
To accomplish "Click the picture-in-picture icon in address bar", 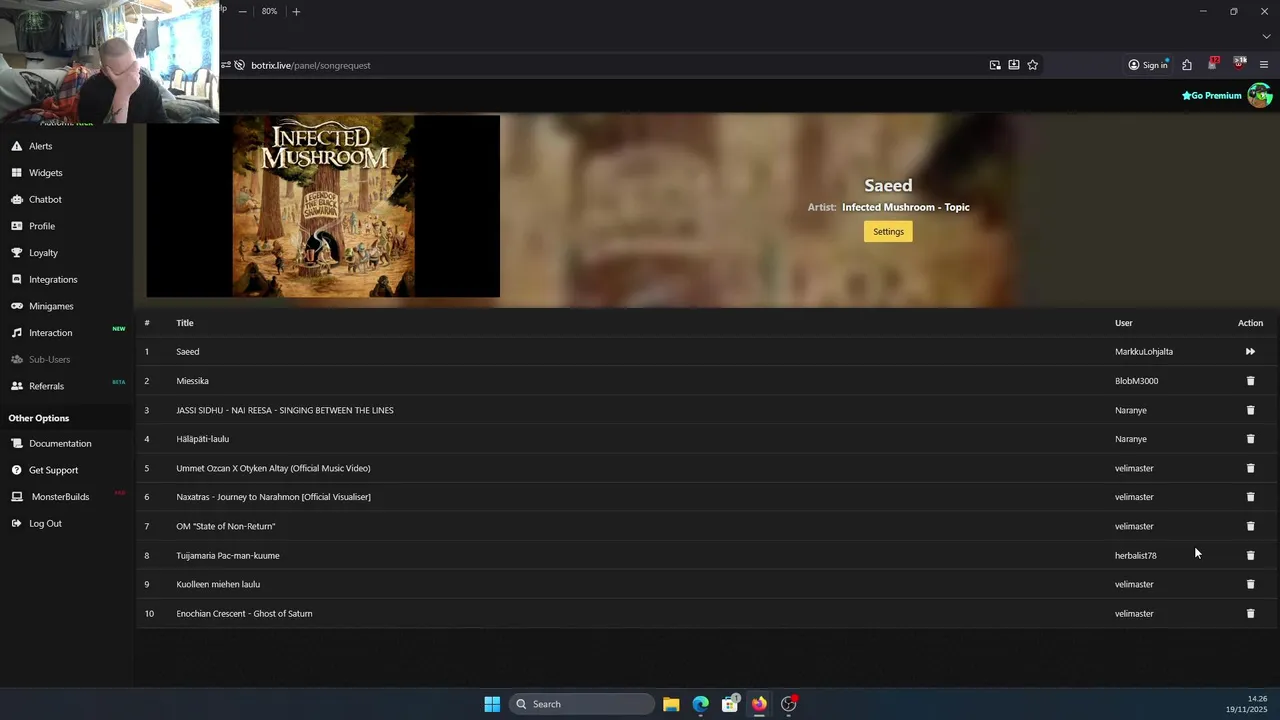I will point(995,65).
